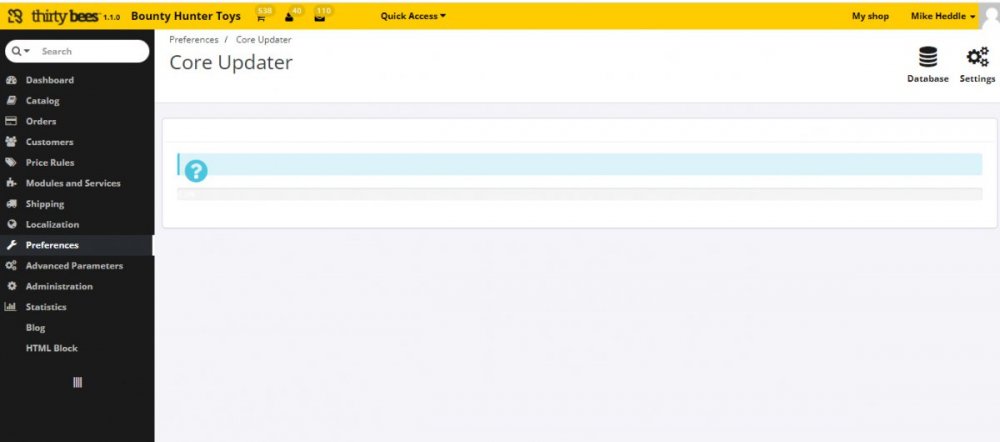Image resolution: width=1000 pixels, height=442 pixels.
Task: Open Modules and Services menu
Action: coord(73,183)
